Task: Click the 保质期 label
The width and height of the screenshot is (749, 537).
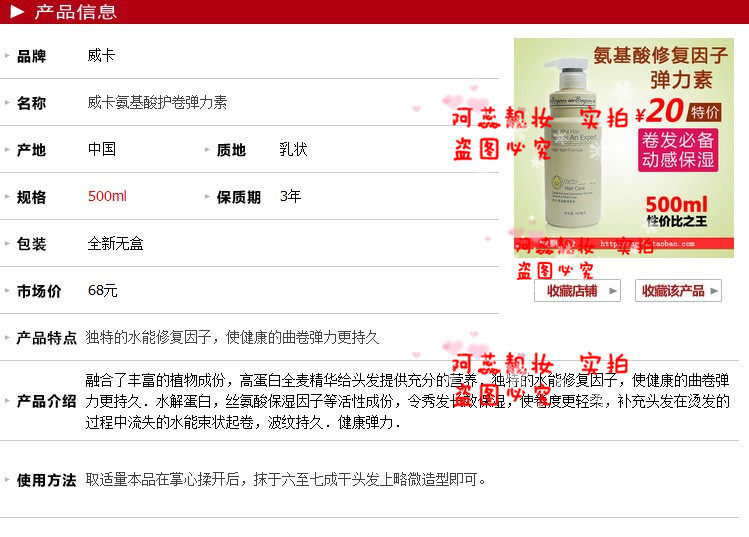Action: click(x=239, y=197)
